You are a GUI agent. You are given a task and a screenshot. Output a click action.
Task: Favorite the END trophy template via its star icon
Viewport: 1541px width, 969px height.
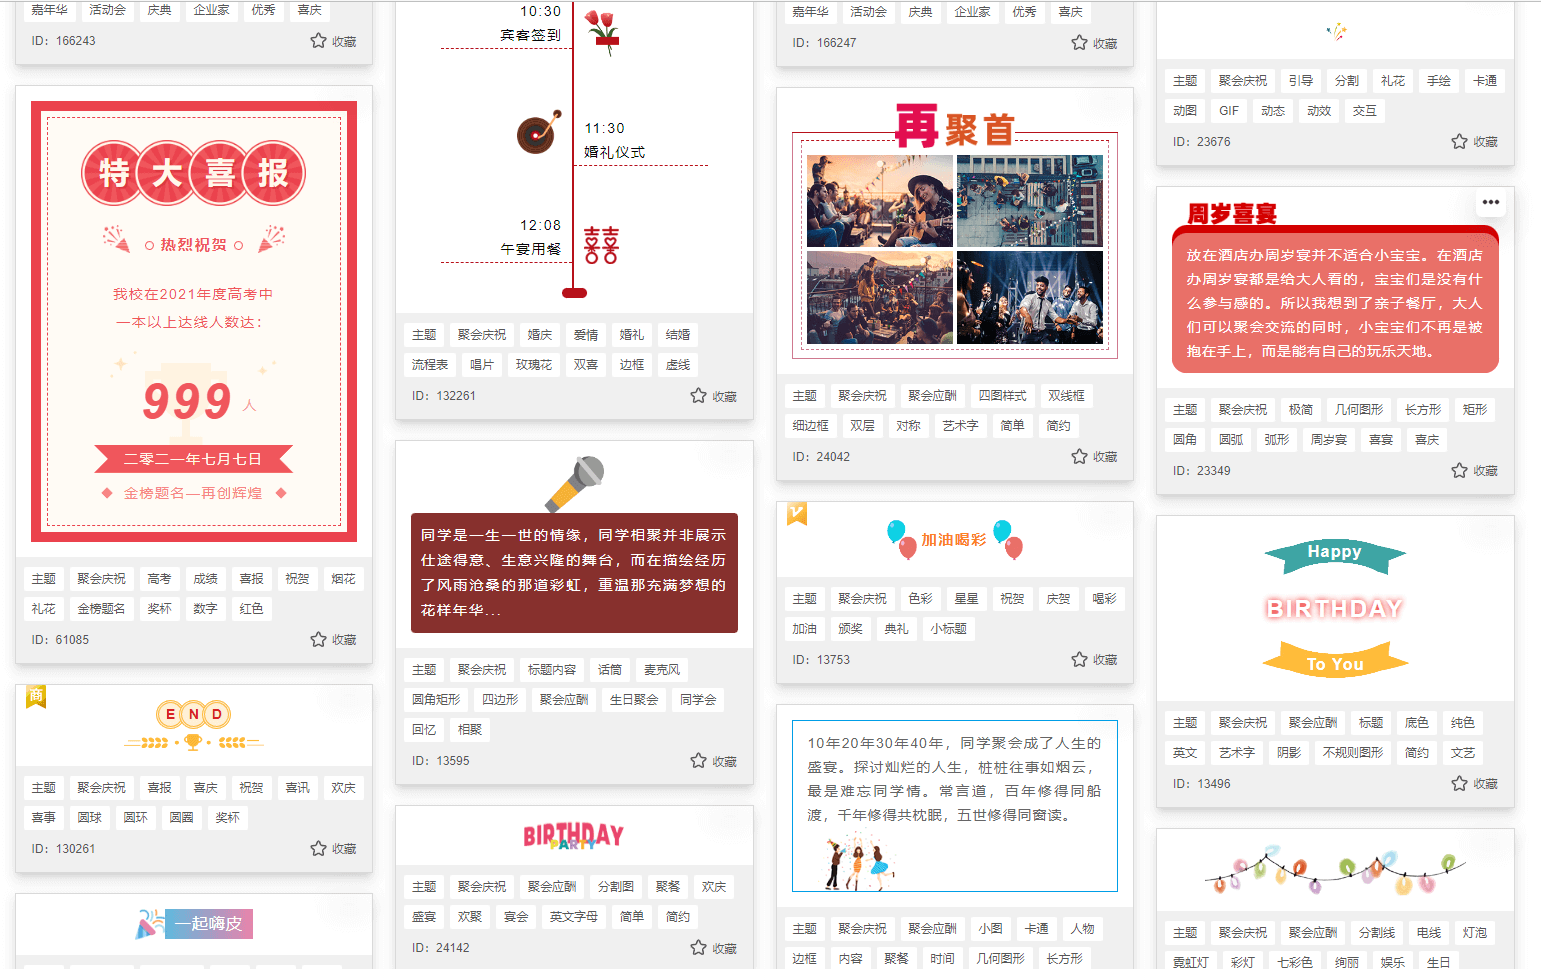(318, 847)
